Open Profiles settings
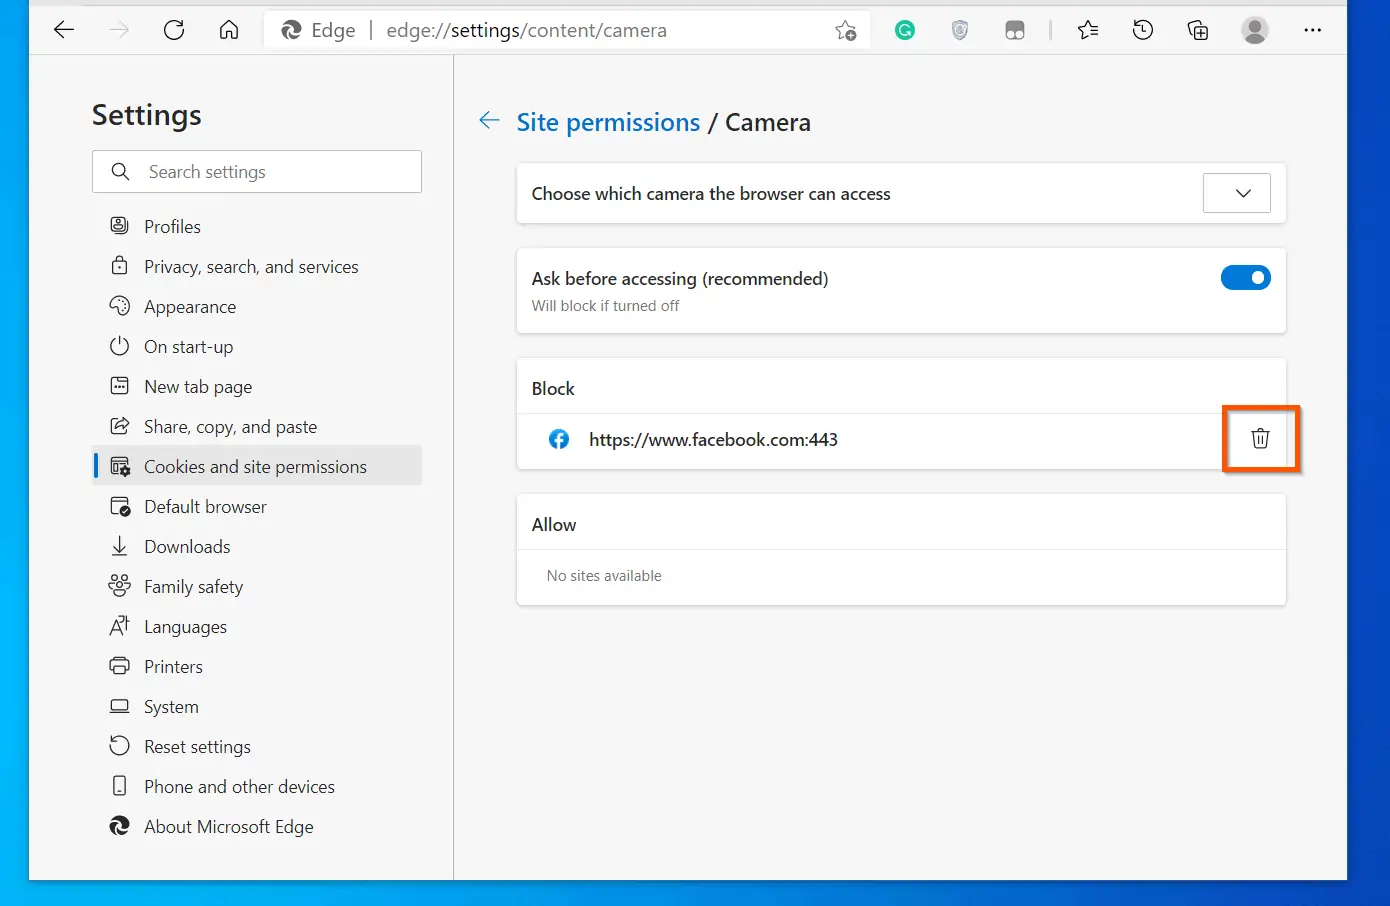The width and height of the screenshot is (1390, 906). click(x=257, y=226)
